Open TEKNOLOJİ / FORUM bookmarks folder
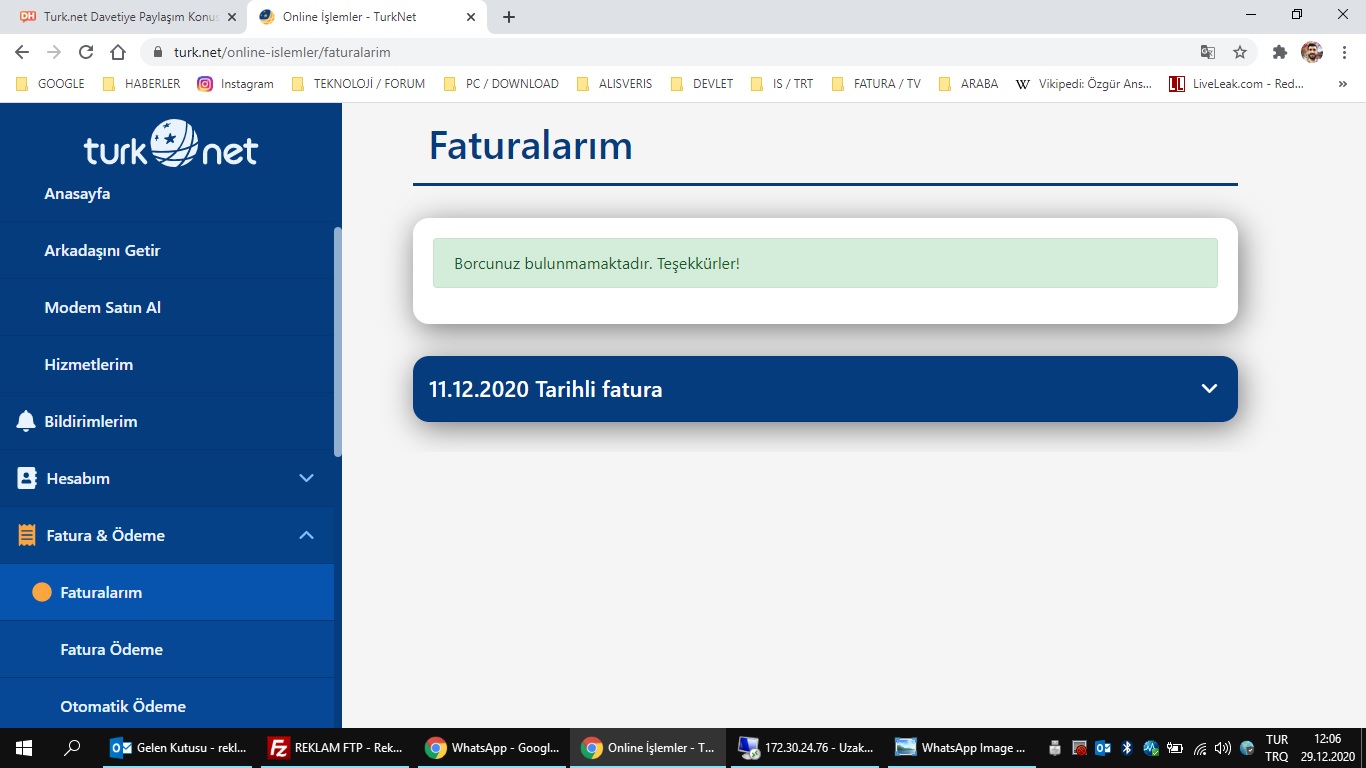 (358, 84)
